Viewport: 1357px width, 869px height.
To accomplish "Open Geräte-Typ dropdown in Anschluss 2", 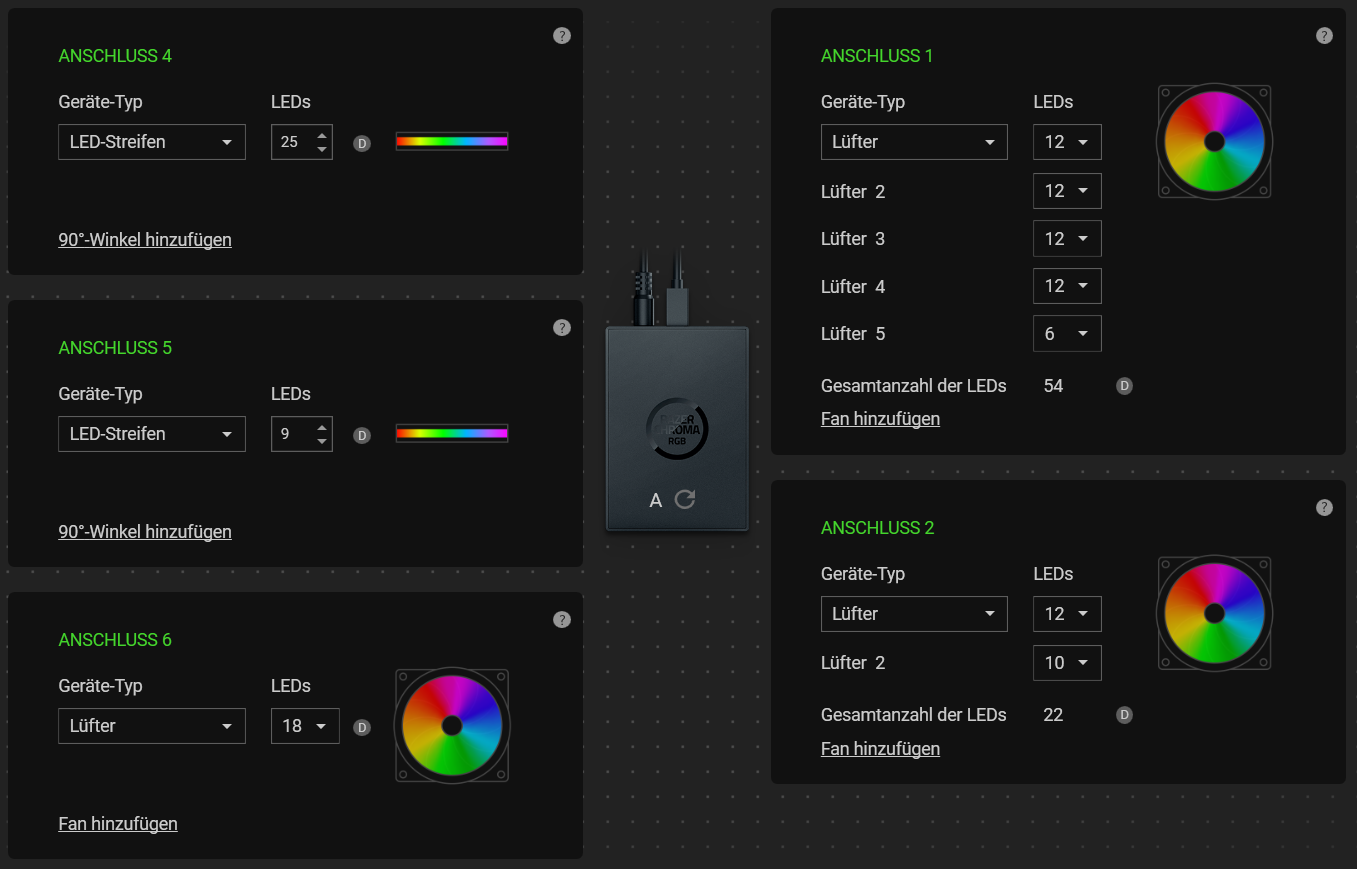I will (x=914, y=614).
